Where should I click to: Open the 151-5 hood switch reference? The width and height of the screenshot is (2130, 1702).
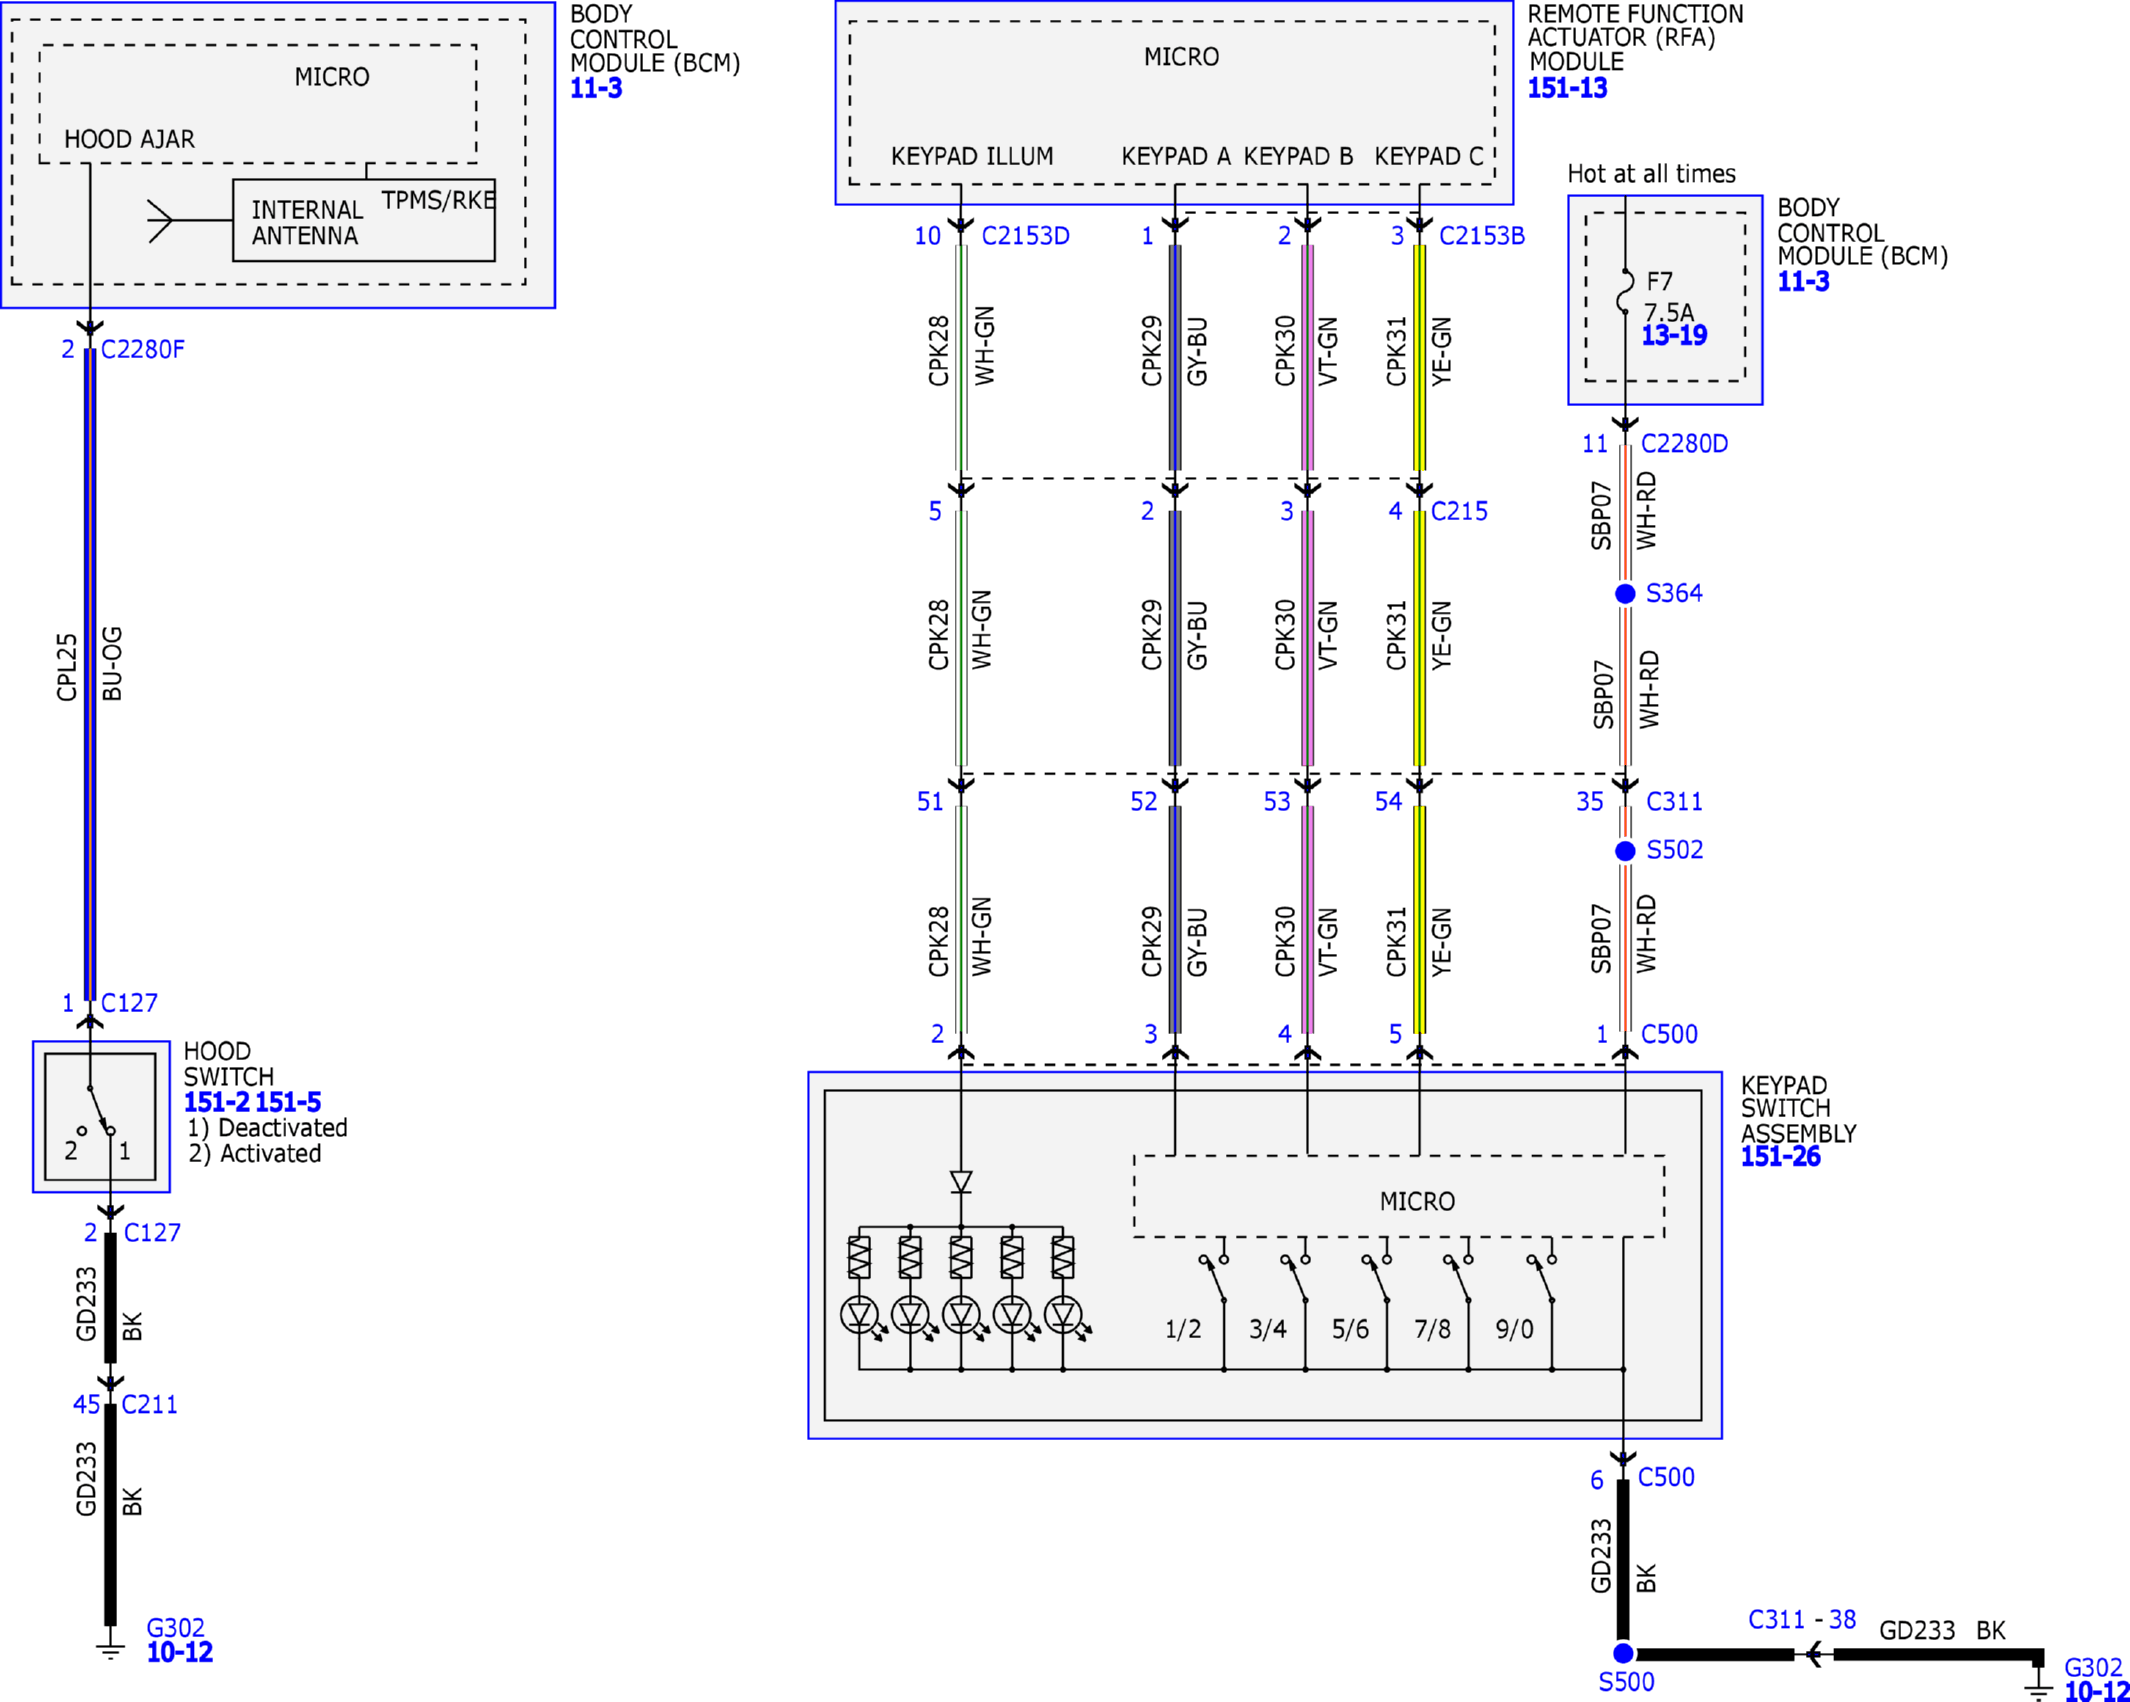[x=288, y=1102]
